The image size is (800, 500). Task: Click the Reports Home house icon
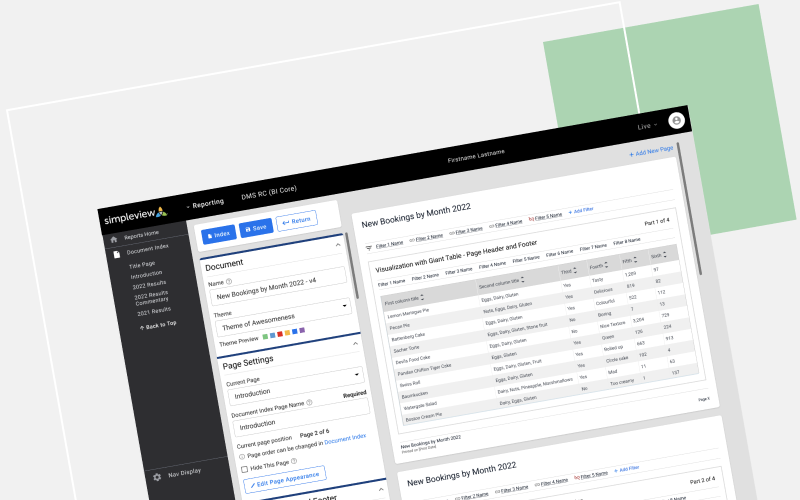click(114, 239)
